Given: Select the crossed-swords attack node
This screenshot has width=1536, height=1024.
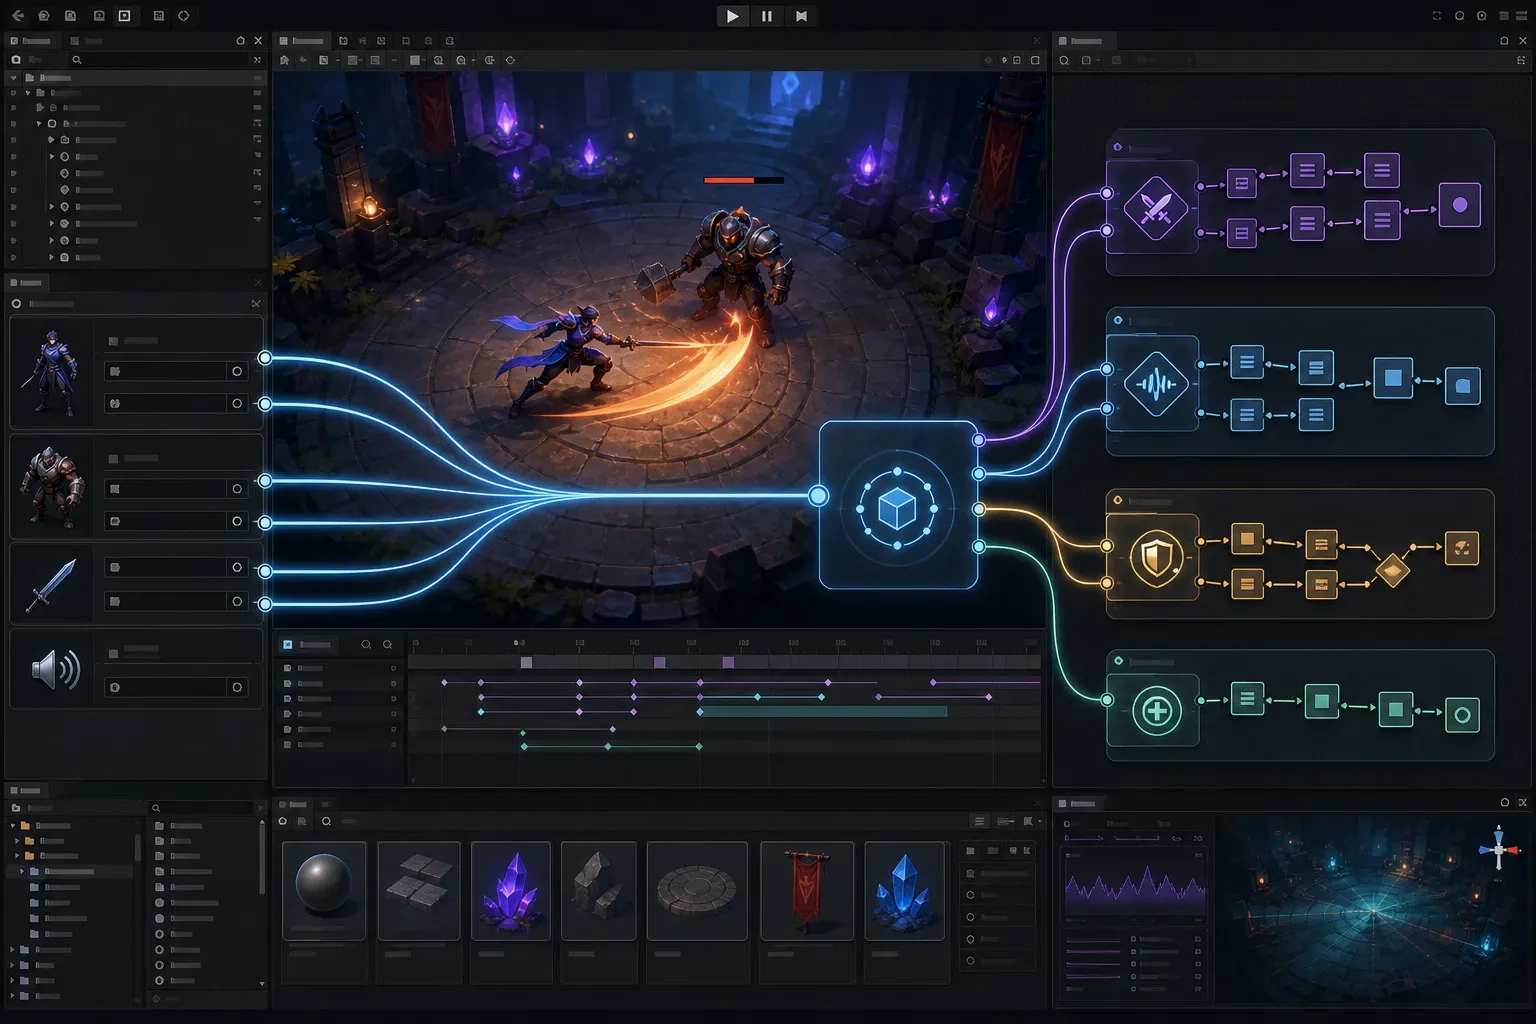Looking at the screenshot, I should tap(1156, 208).
